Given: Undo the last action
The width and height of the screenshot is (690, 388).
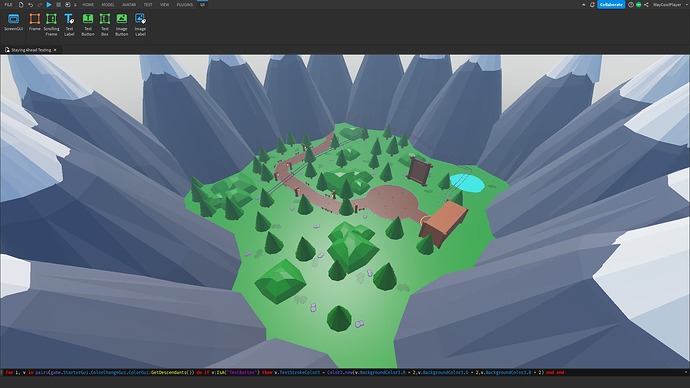Looking at the screenshot, I should point(30,4).
